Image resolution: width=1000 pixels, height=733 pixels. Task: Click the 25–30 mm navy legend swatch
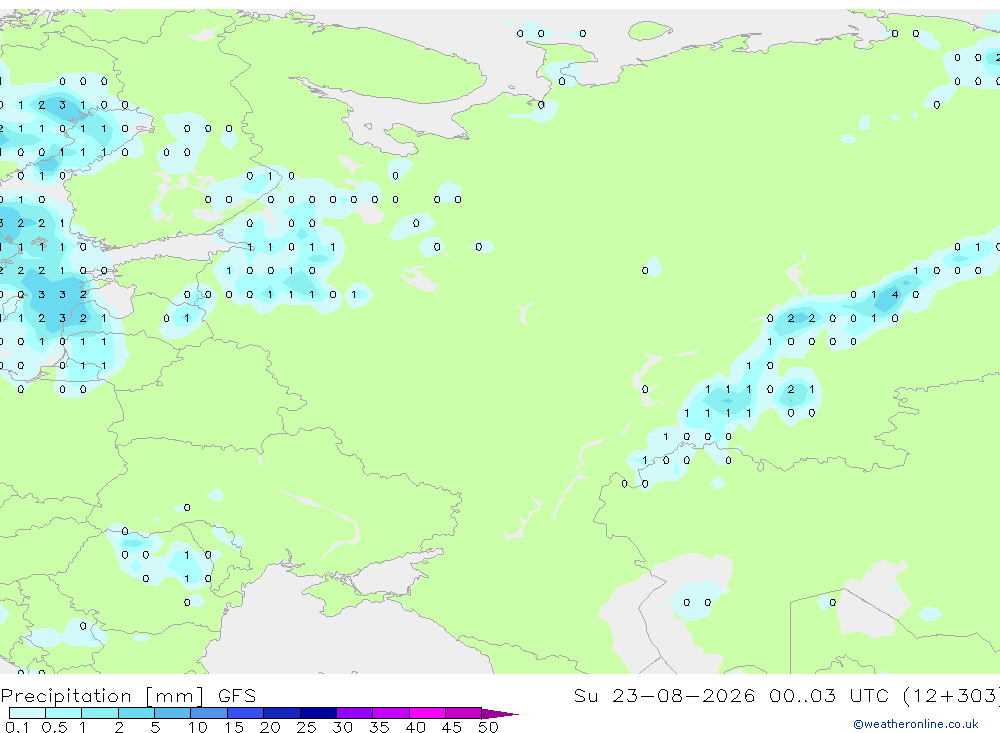(318, 713)
